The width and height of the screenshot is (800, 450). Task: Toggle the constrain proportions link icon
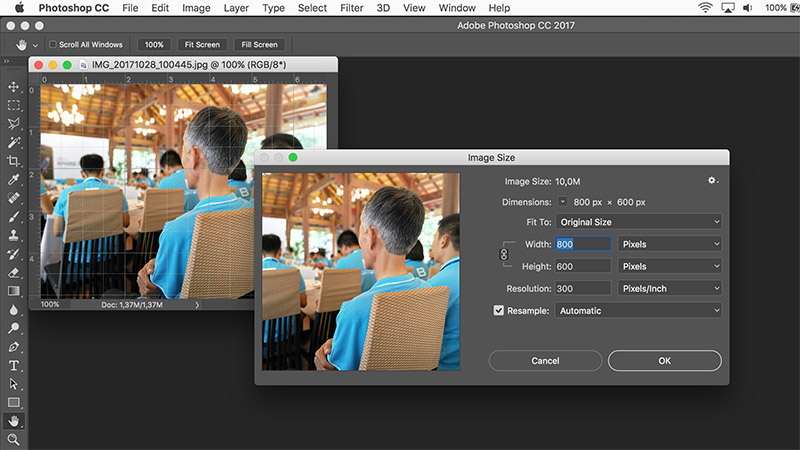504,255
